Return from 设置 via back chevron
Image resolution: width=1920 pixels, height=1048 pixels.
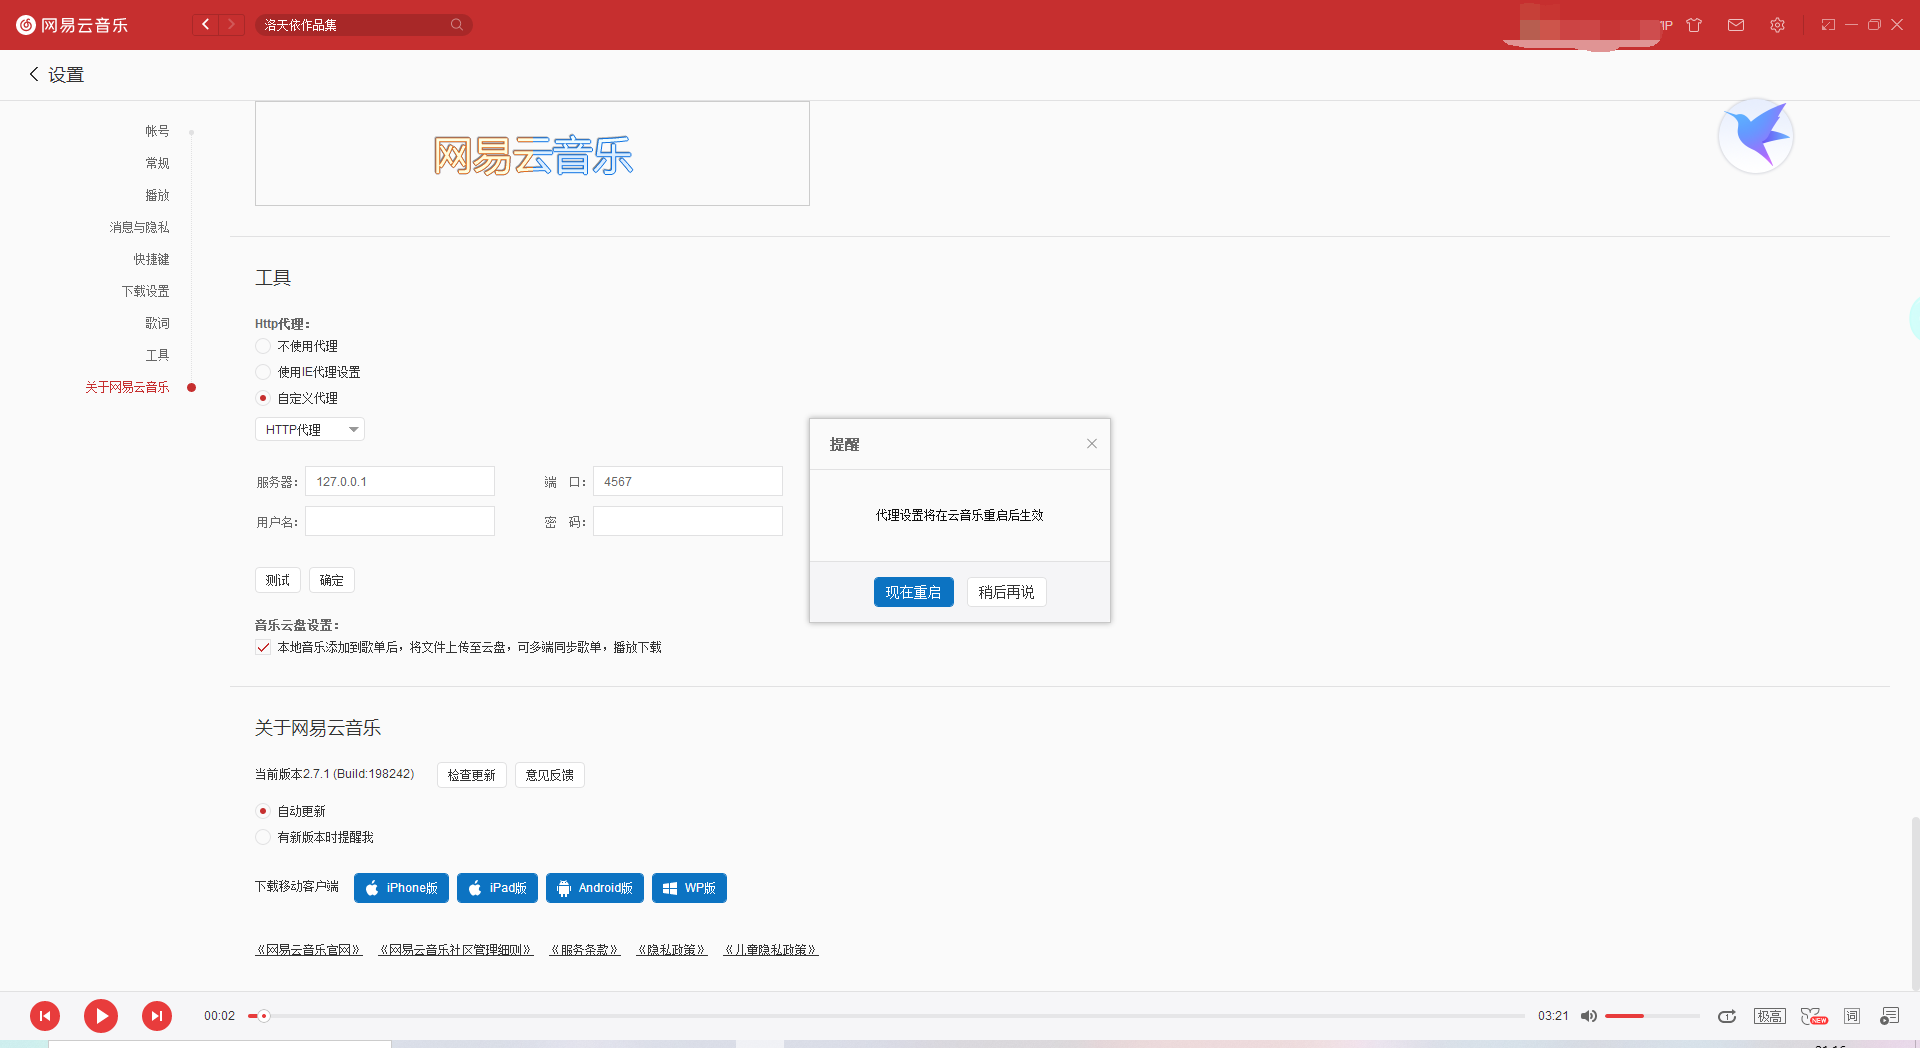coord(34,74)
